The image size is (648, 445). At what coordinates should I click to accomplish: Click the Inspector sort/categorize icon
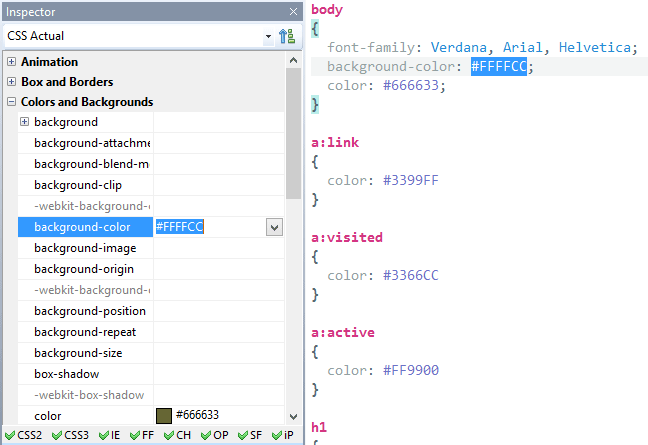point(287,36)
